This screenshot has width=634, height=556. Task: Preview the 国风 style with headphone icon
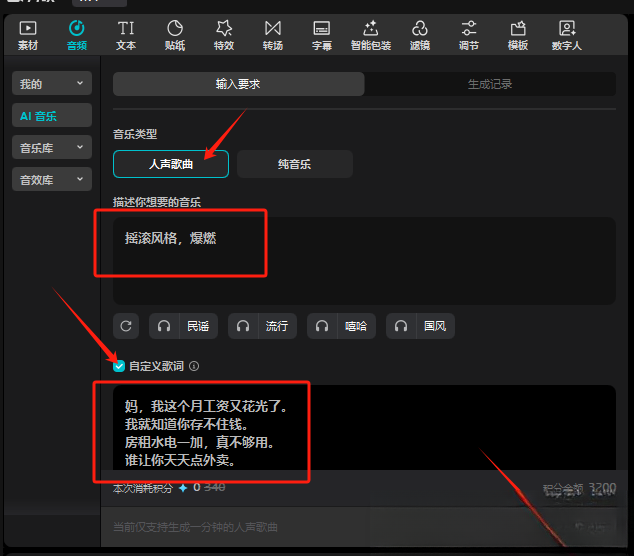tap(401, 326)
